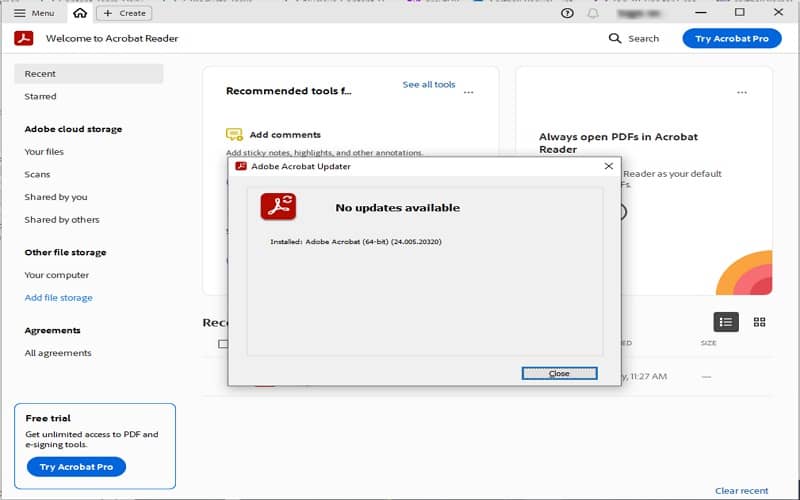Click the Add comments tool icon

pyautogui.click(x=234, y=135)
